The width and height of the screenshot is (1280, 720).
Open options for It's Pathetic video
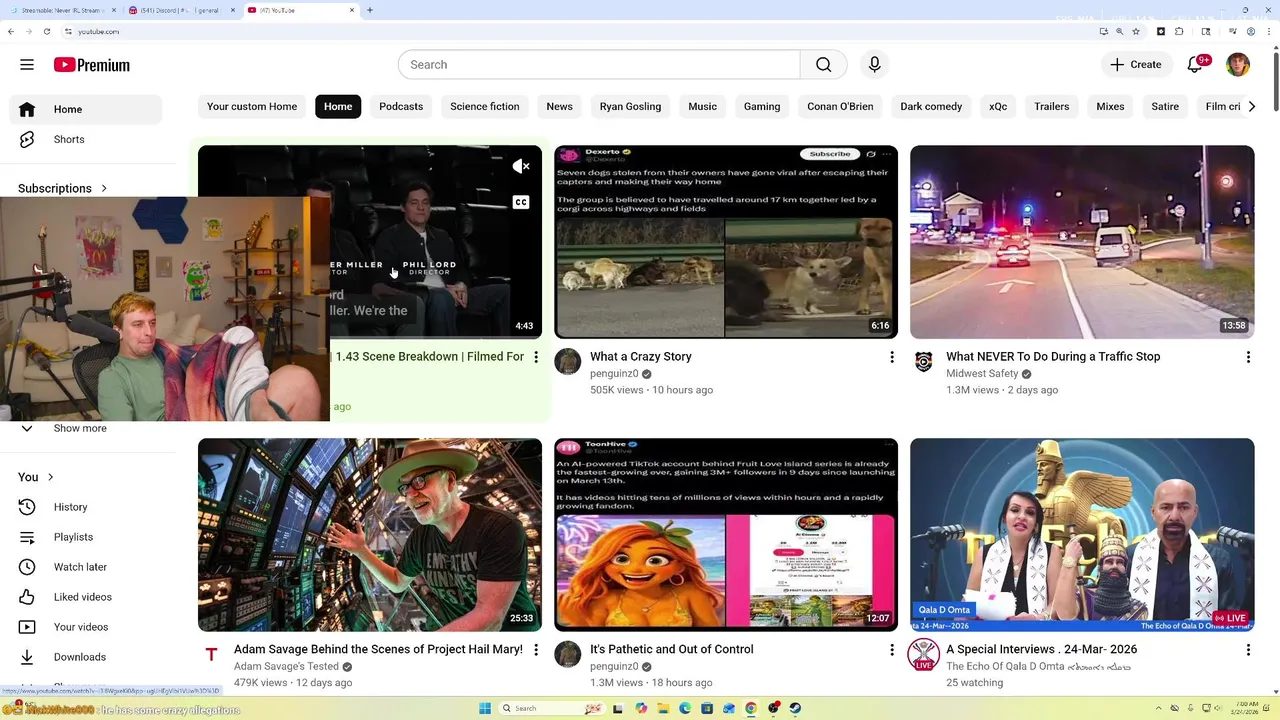pyautogui.click(x=892, y=650)
